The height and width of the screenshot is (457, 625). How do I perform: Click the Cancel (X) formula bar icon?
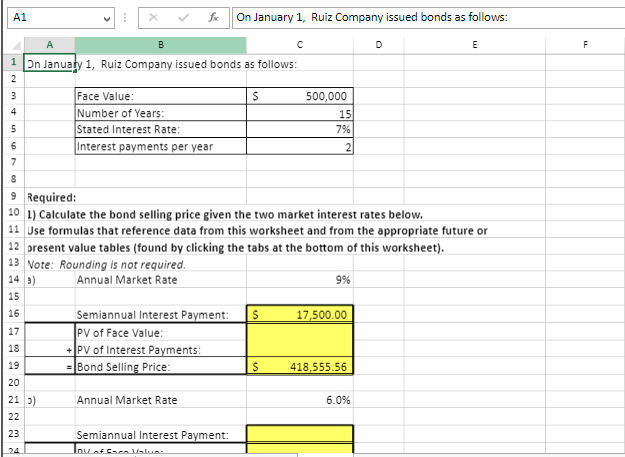pos(153,18)
